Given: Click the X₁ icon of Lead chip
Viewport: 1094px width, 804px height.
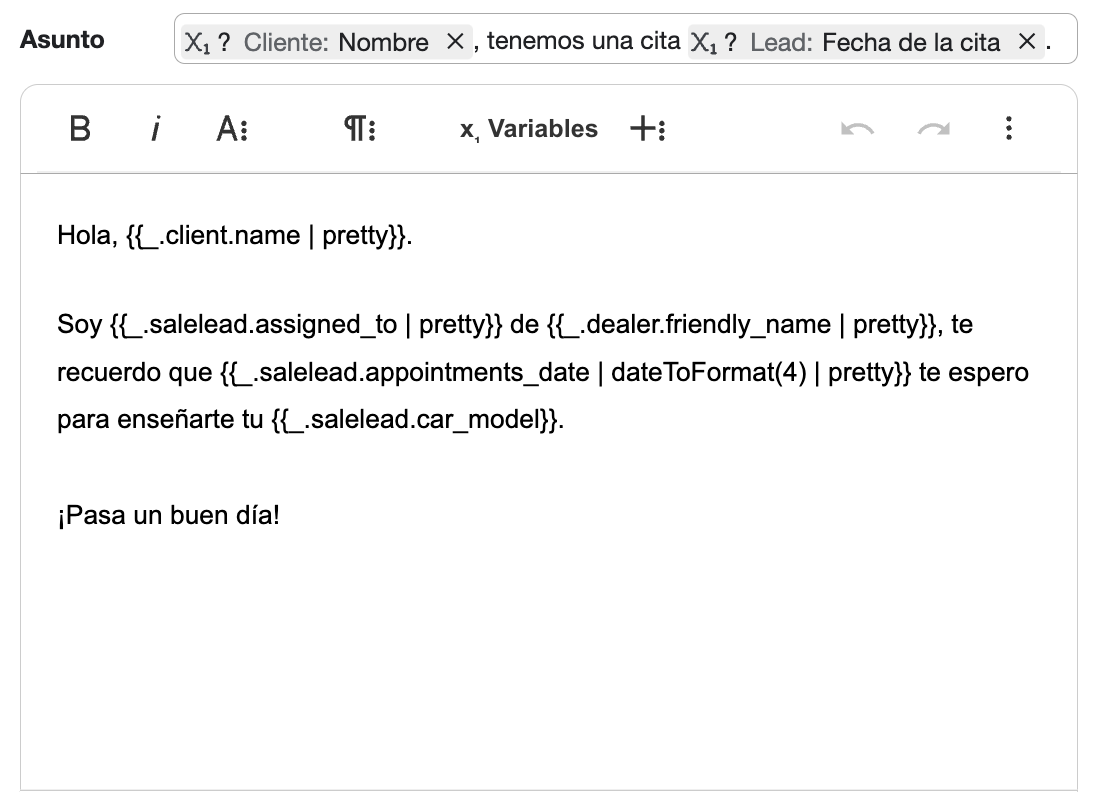Looking at the screenshot, I should 705,42.
